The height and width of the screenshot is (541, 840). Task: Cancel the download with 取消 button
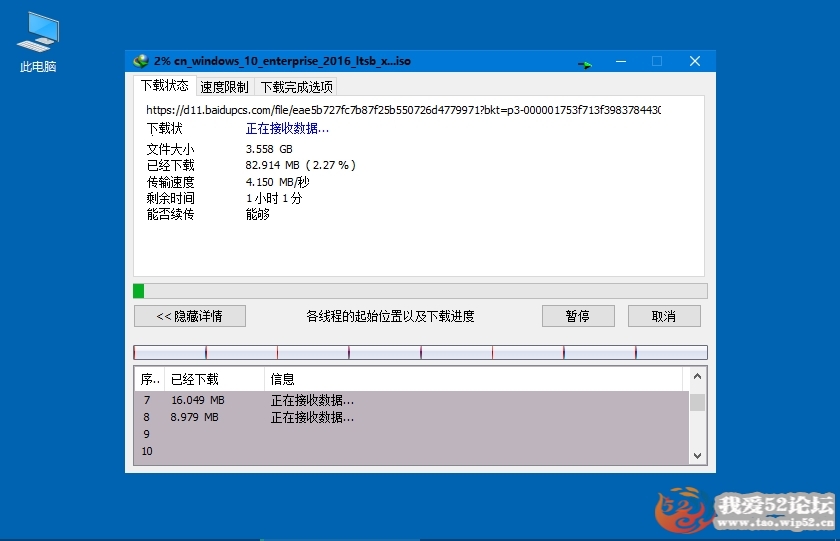(x=664, y=316)
